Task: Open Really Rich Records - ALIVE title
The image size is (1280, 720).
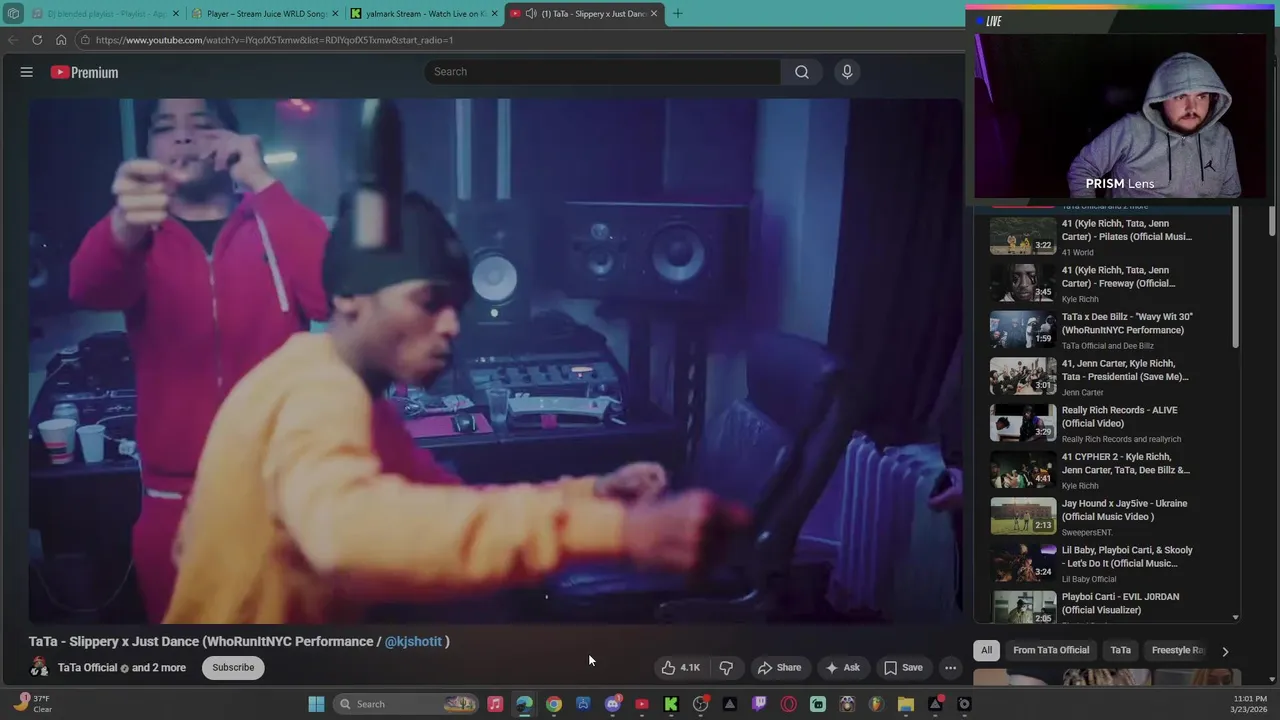Action: point(1120,417)
